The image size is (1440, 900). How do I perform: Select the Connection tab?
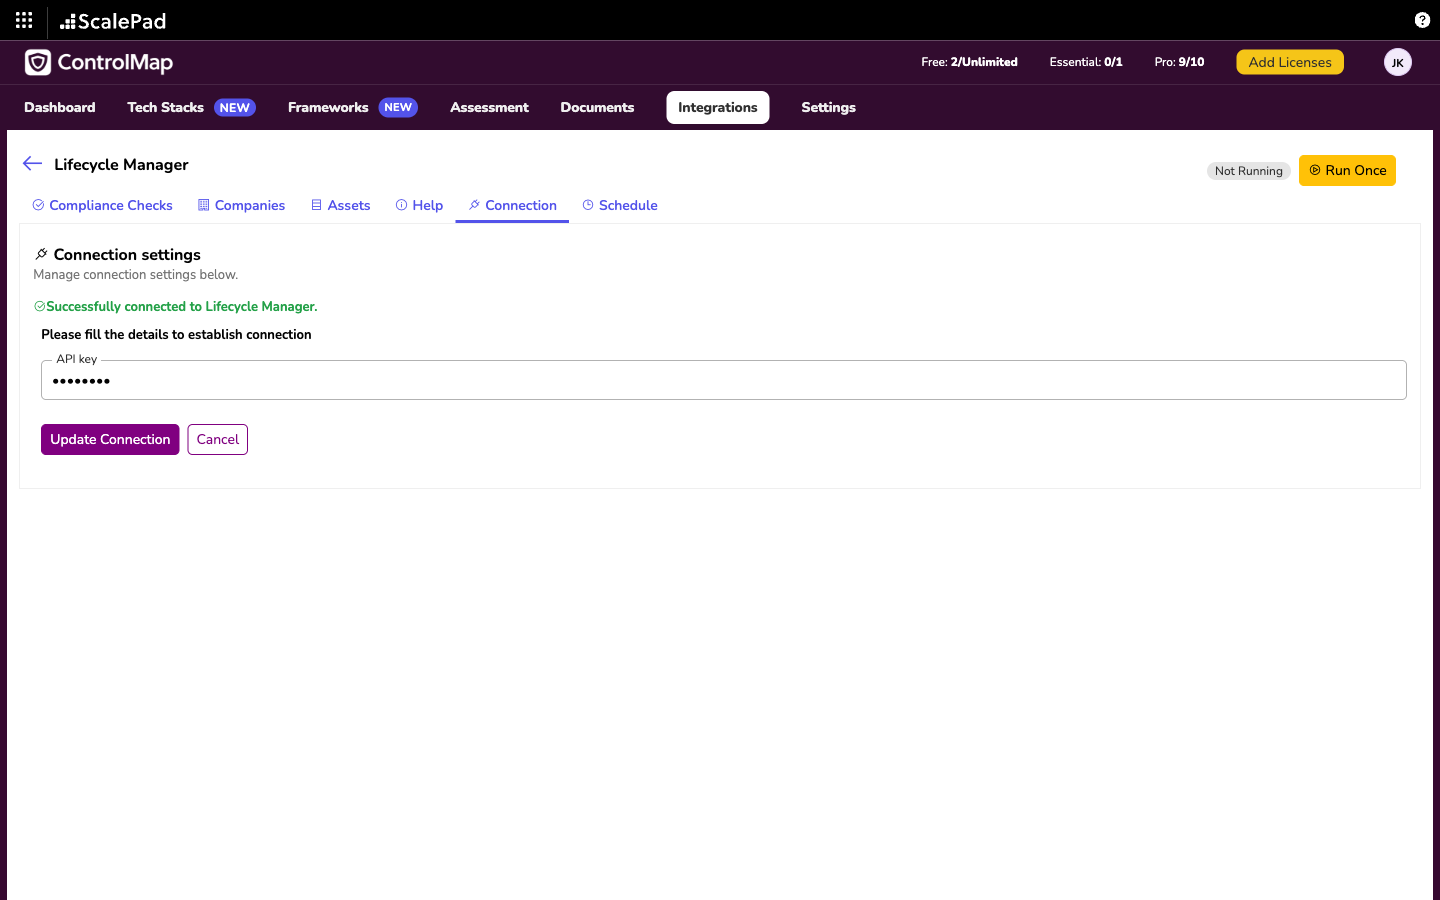pos(512,205)
